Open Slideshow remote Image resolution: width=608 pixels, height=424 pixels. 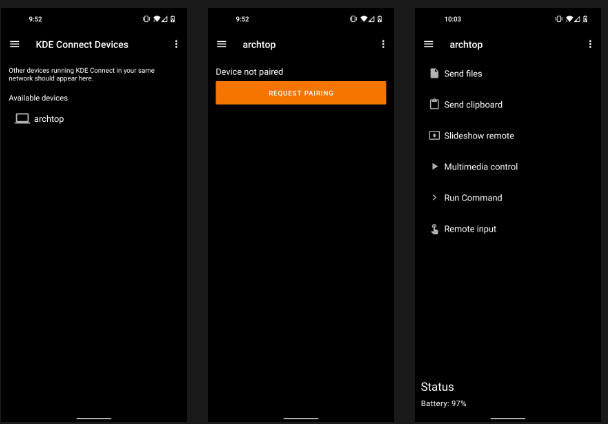tap(479, 136)
